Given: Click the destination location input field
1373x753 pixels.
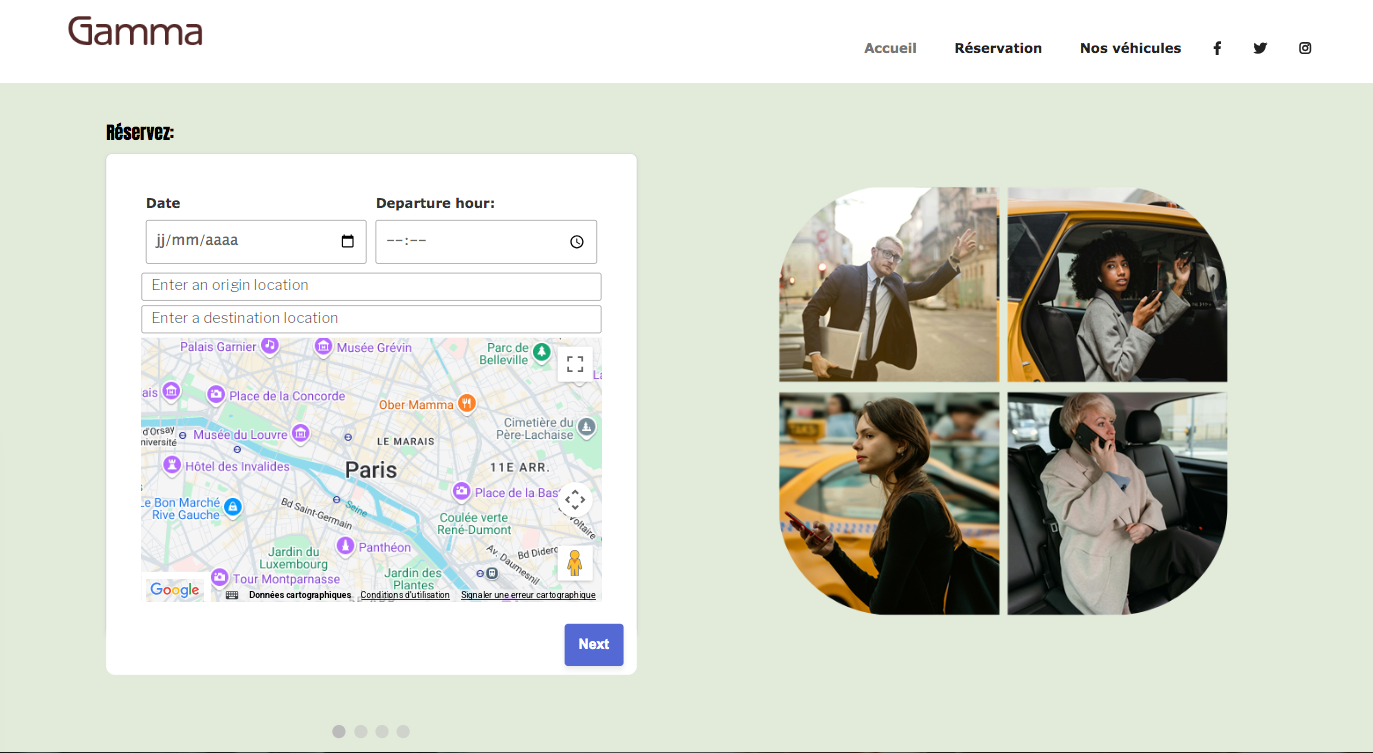Looking at the screenshot, I should 371,319.
